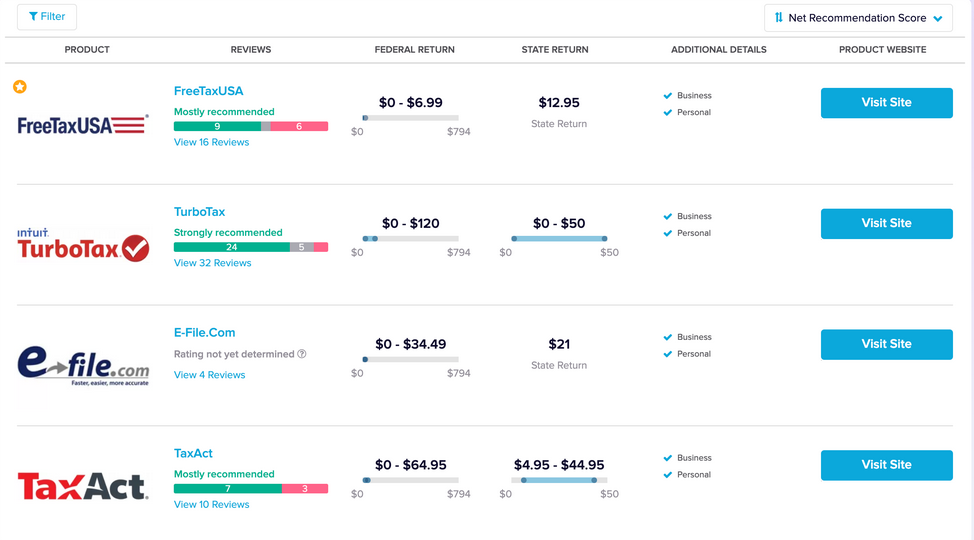Click the TurboTax review rating bar
This screenshot has height=540, width=974.
(251, 247)
